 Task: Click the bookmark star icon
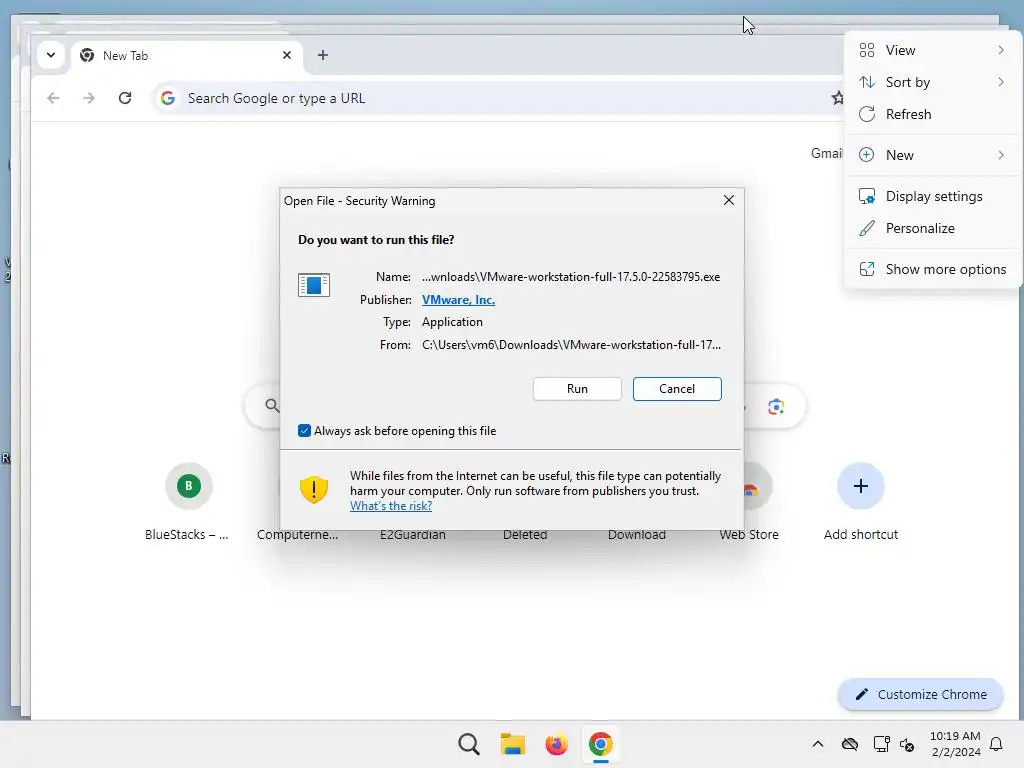click(838, 98)
